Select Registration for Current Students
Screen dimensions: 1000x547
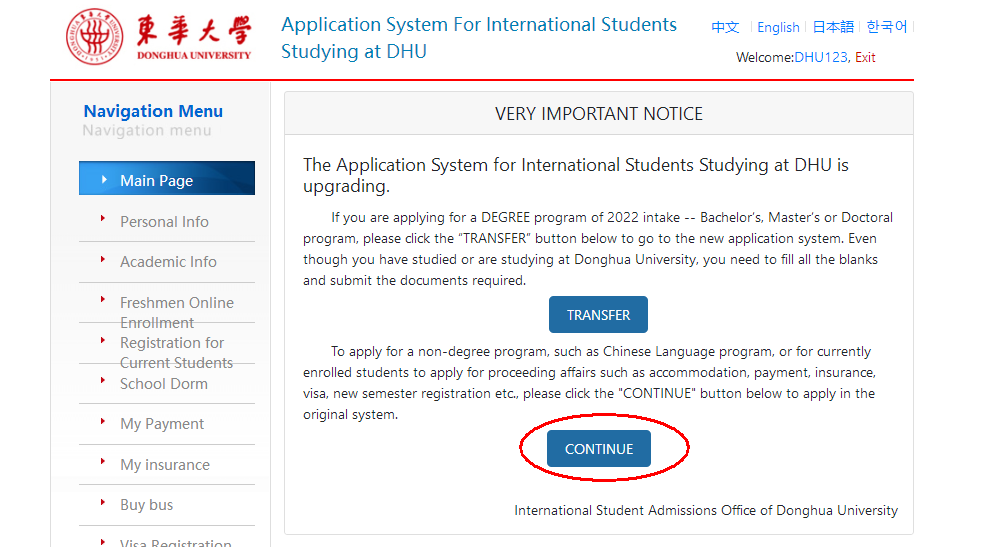[x=177, y=353]
